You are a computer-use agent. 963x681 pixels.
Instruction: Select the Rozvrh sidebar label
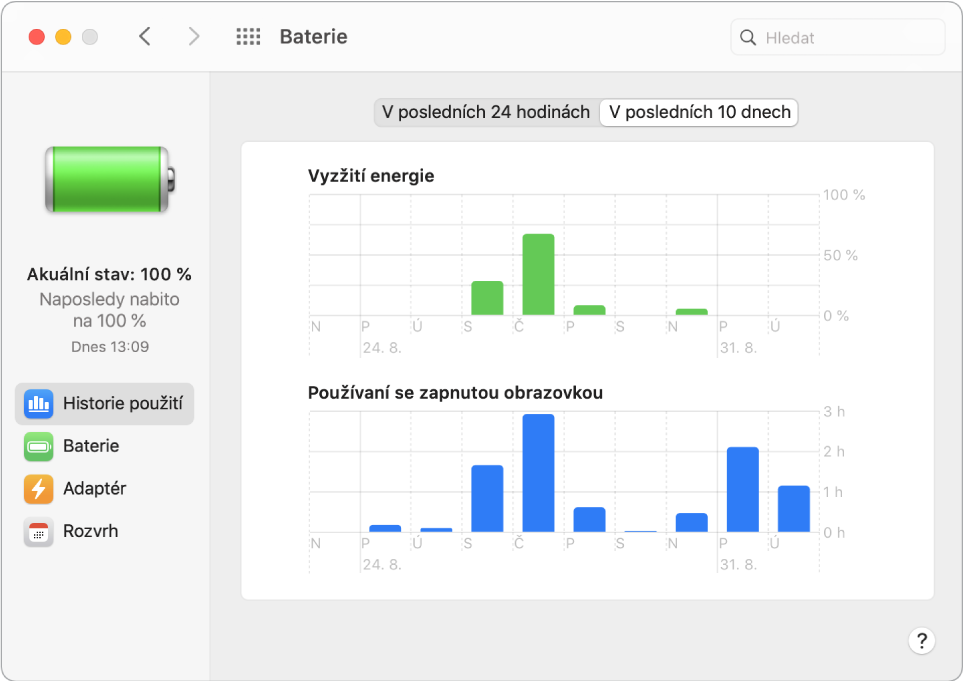(90, 532)
